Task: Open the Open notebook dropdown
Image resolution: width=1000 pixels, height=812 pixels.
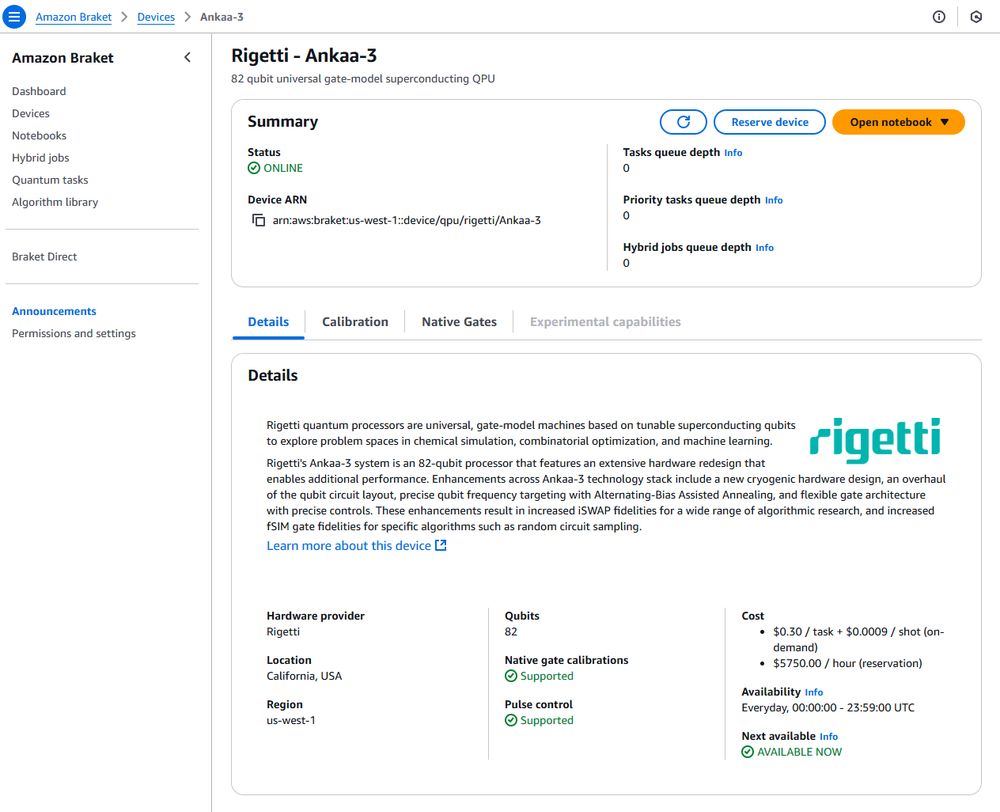Action: (x=898, y=122)
